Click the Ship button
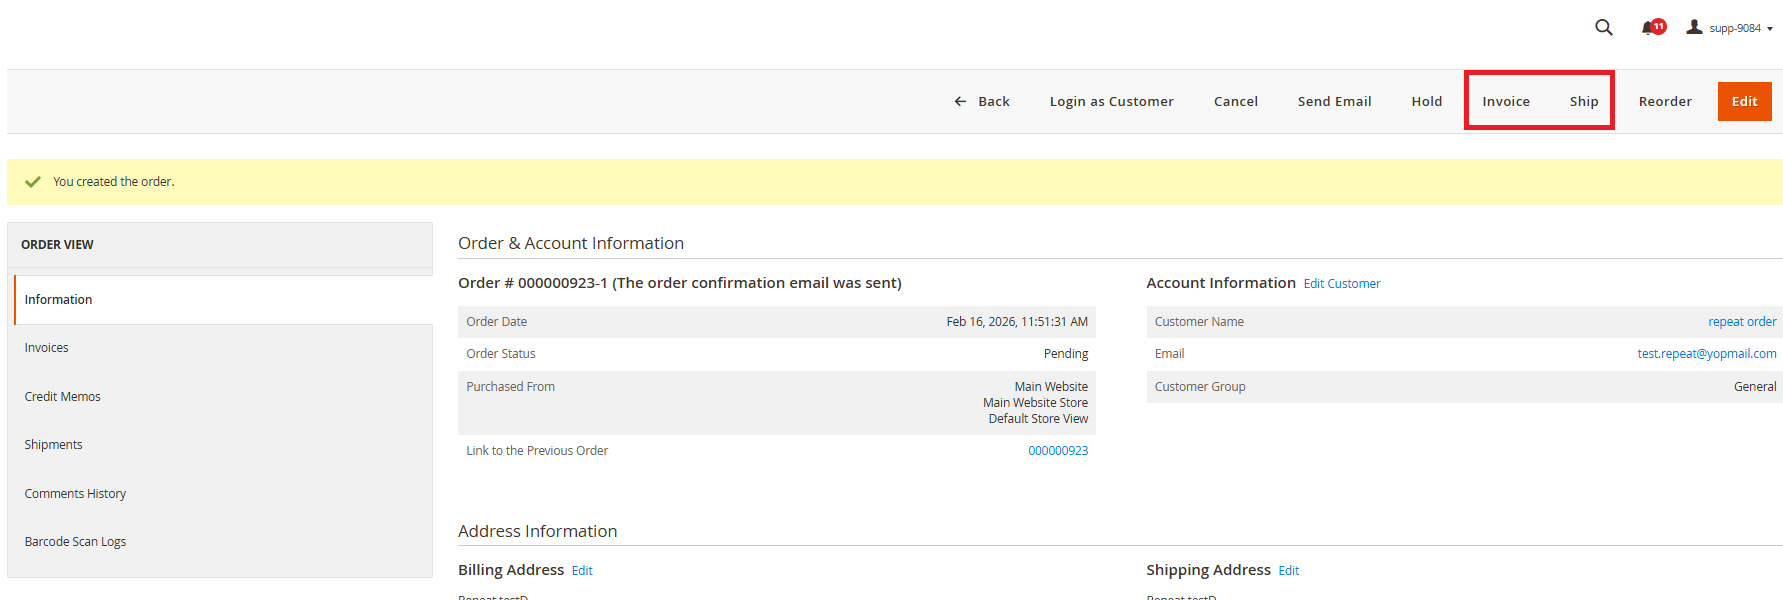Viewport: 1783px width, 600px height. tap(1583, 101)
